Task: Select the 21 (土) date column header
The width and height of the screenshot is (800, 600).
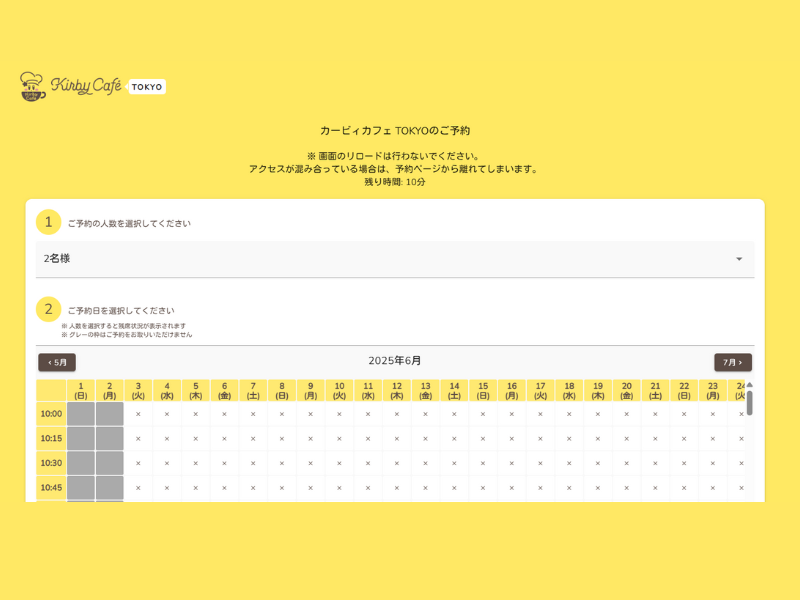Action: pos(656,391)
